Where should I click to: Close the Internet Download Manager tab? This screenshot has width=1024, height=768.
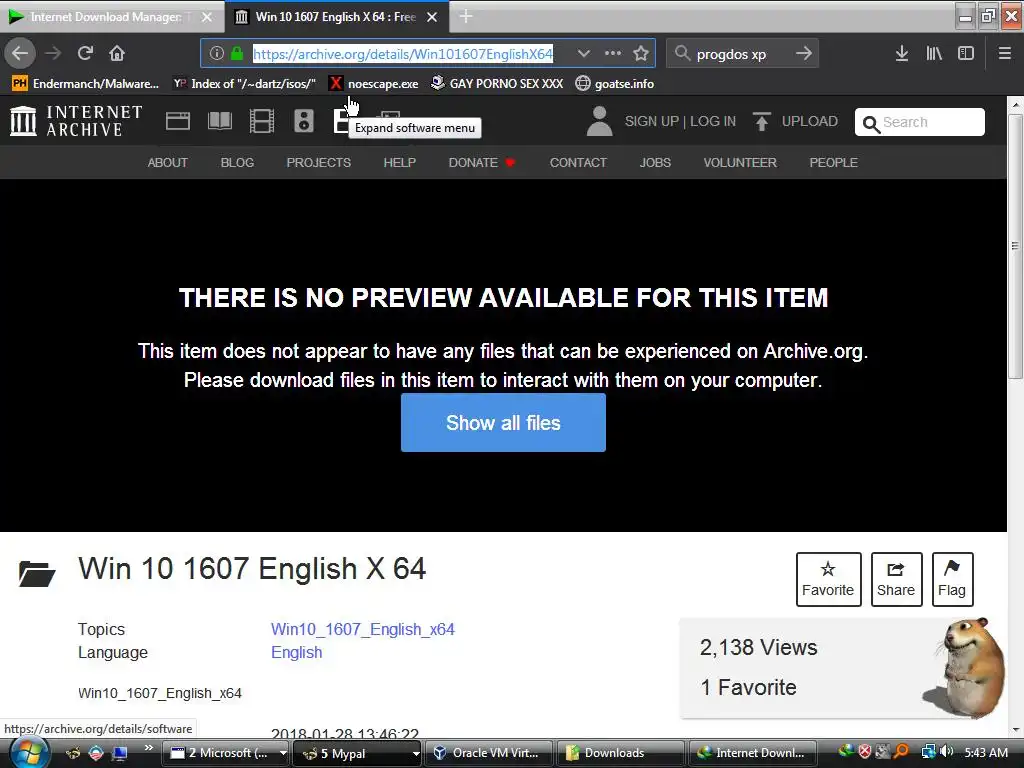tap(207, 17)
